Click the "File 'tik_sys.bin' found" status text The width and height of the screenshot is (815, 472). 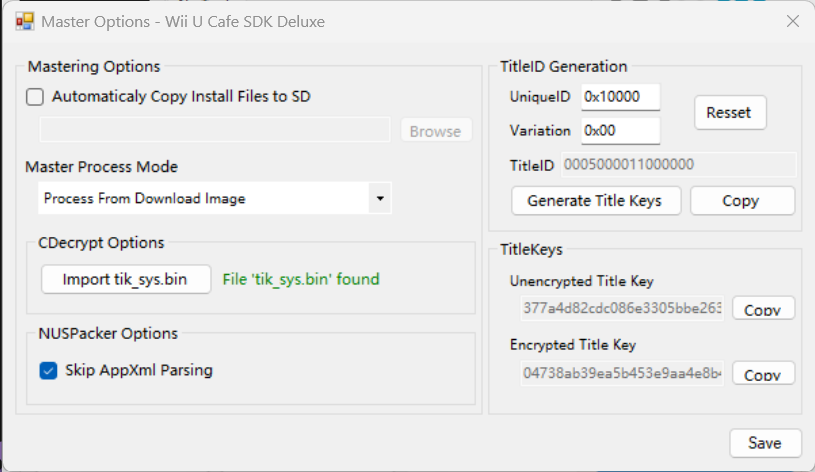pyautogui.click(x=301, y=280)
